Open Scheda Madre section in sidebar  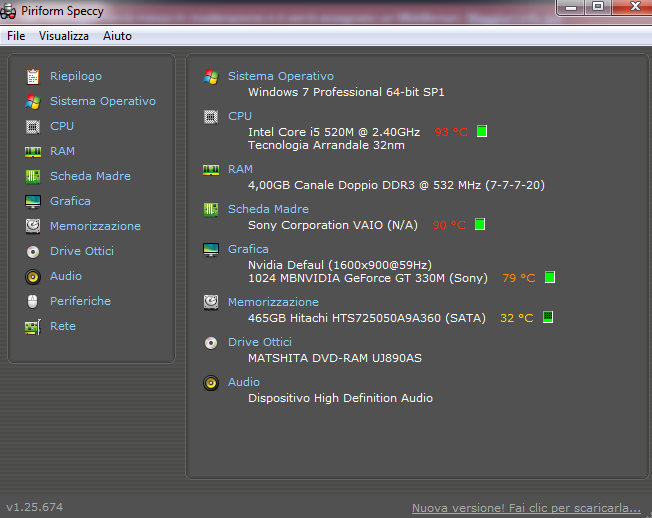[x=90, y=176]
